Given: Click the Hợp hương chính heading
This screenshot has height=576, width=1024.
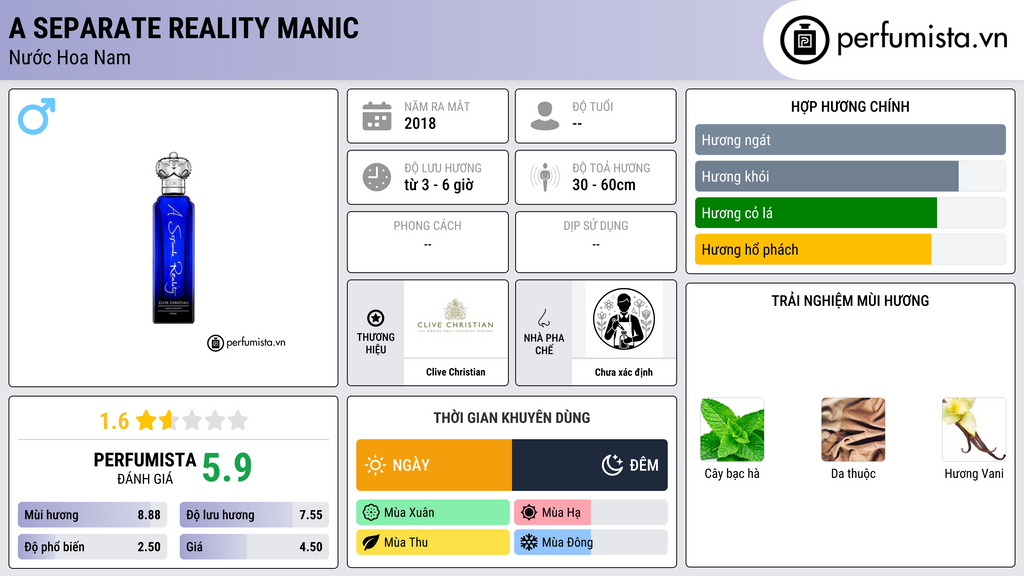Looking at the screenshot, I should (850, 106).
